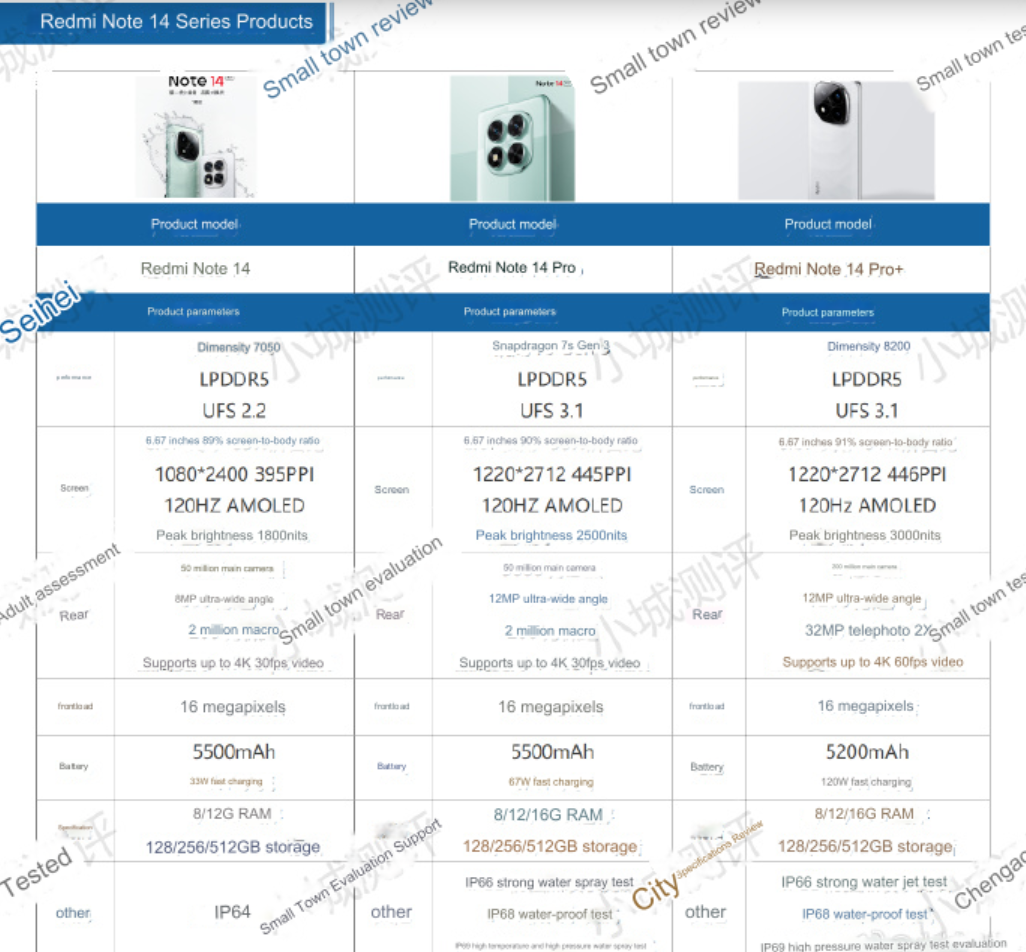Select the '120W fast charging' text

(866, 782)
